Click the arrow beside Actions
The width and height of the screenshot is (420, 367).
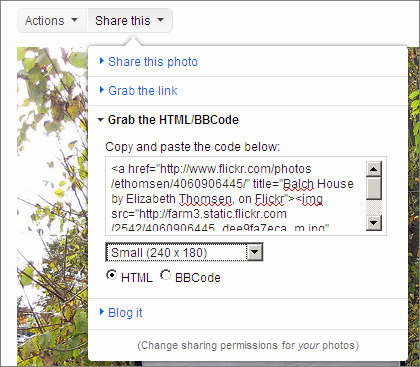[x=75, y=20]
